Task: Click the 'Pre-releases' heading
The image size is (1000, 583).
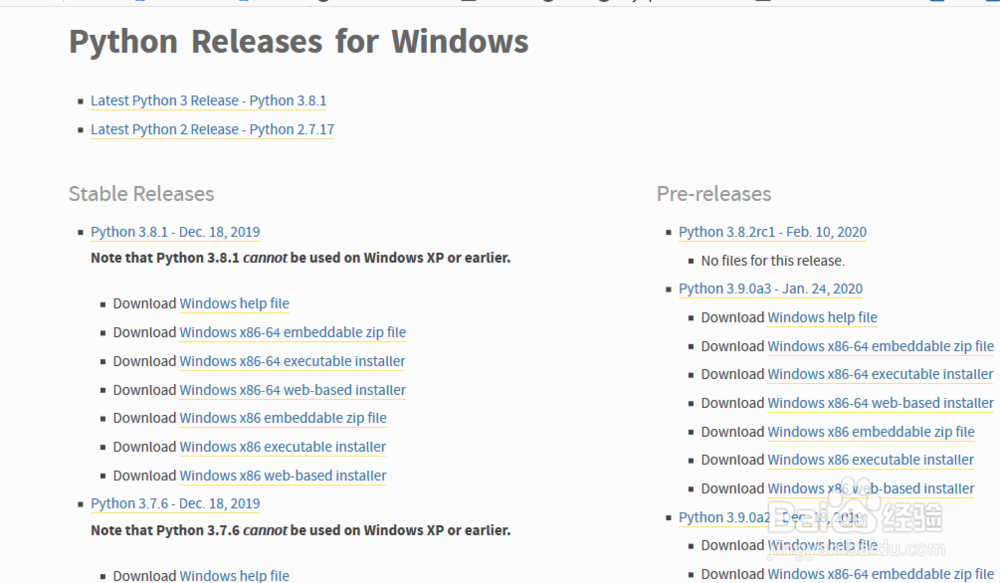Action: (x=714, y=194)
